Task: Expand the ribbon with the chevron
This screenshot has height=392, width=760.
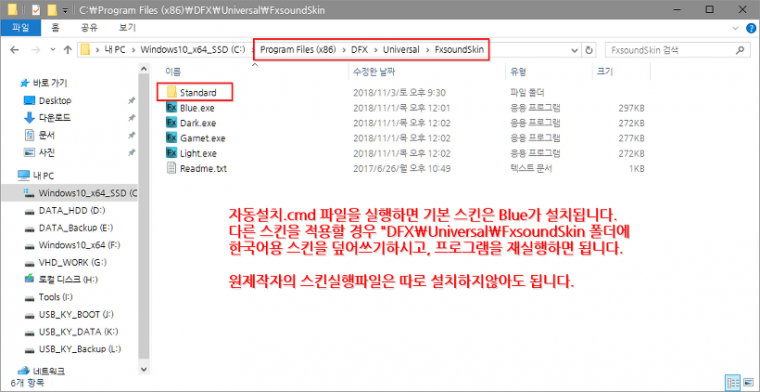Action: click(x=736, y=29)
